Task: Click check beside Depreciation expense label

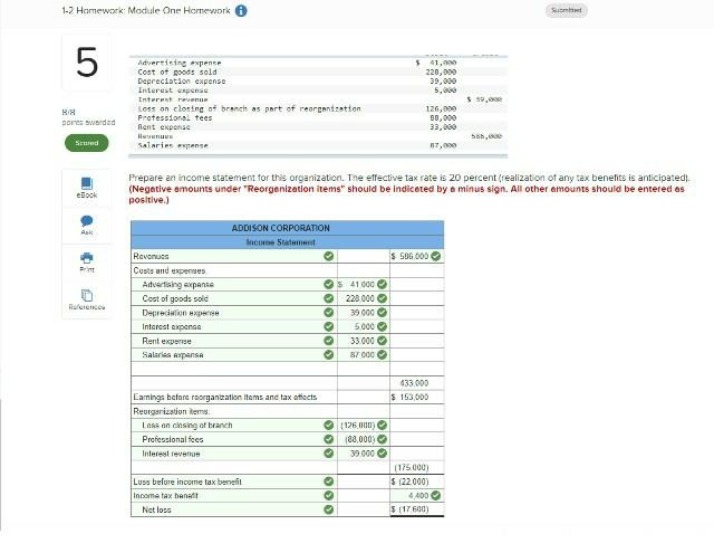Action: coord(328,312)
